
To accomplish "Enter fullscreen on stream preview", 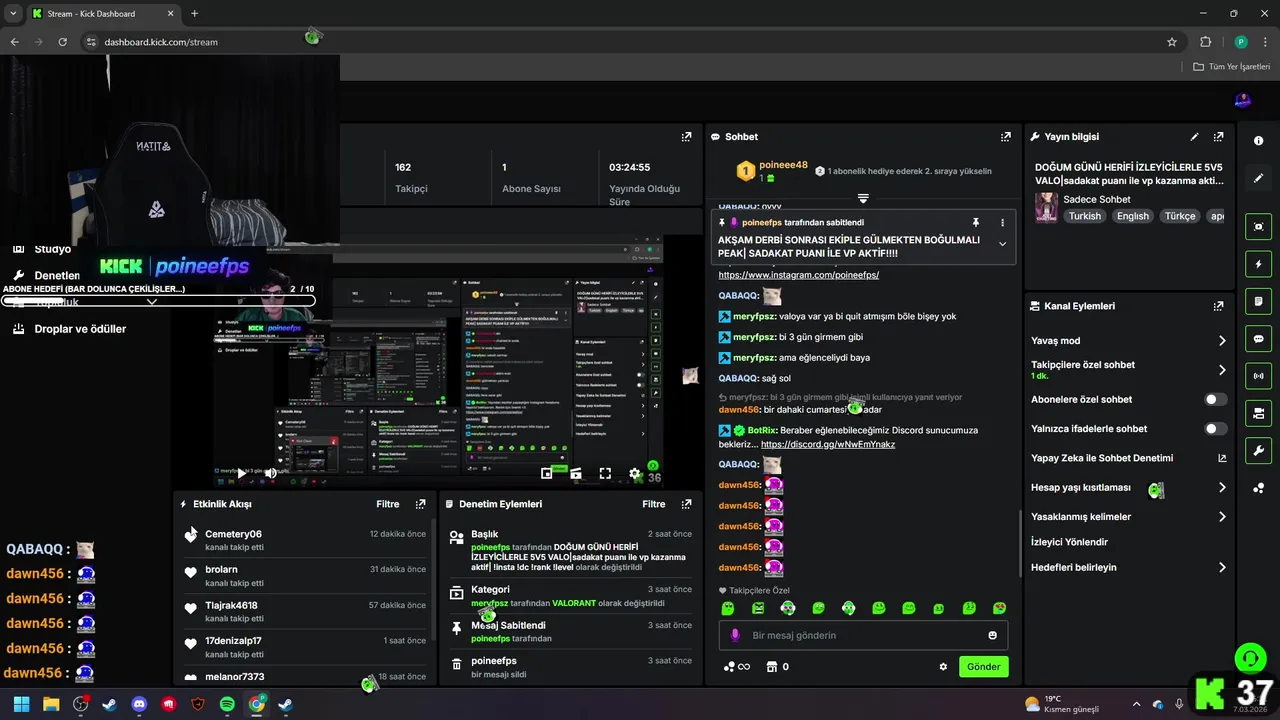I will pyautogui.click(x=605, y=473).
